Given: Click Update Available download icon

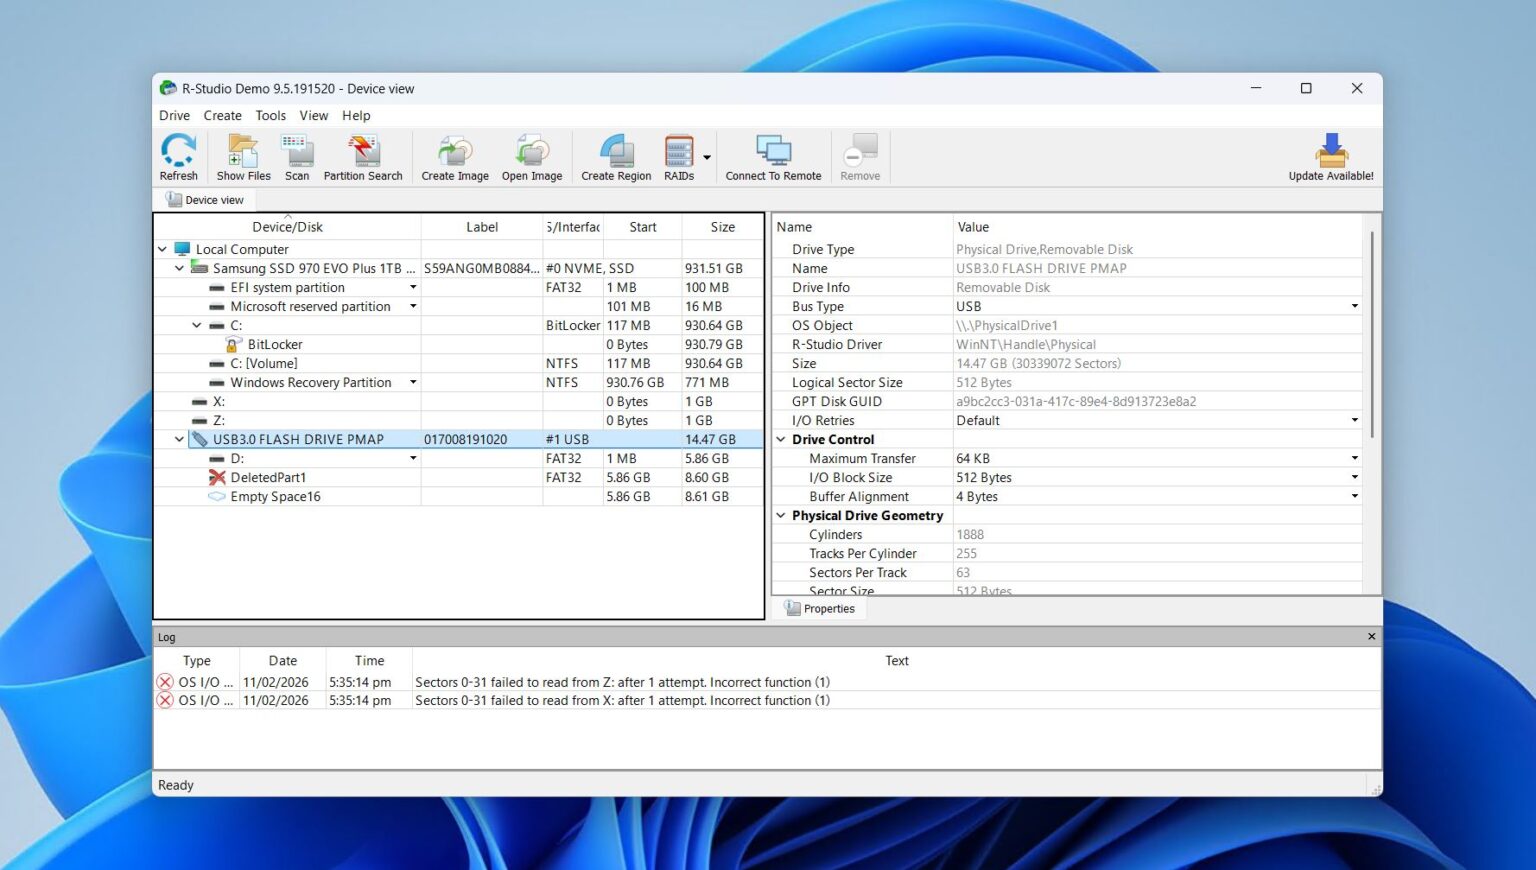Looking at the screenshot, I should 1331,151.
